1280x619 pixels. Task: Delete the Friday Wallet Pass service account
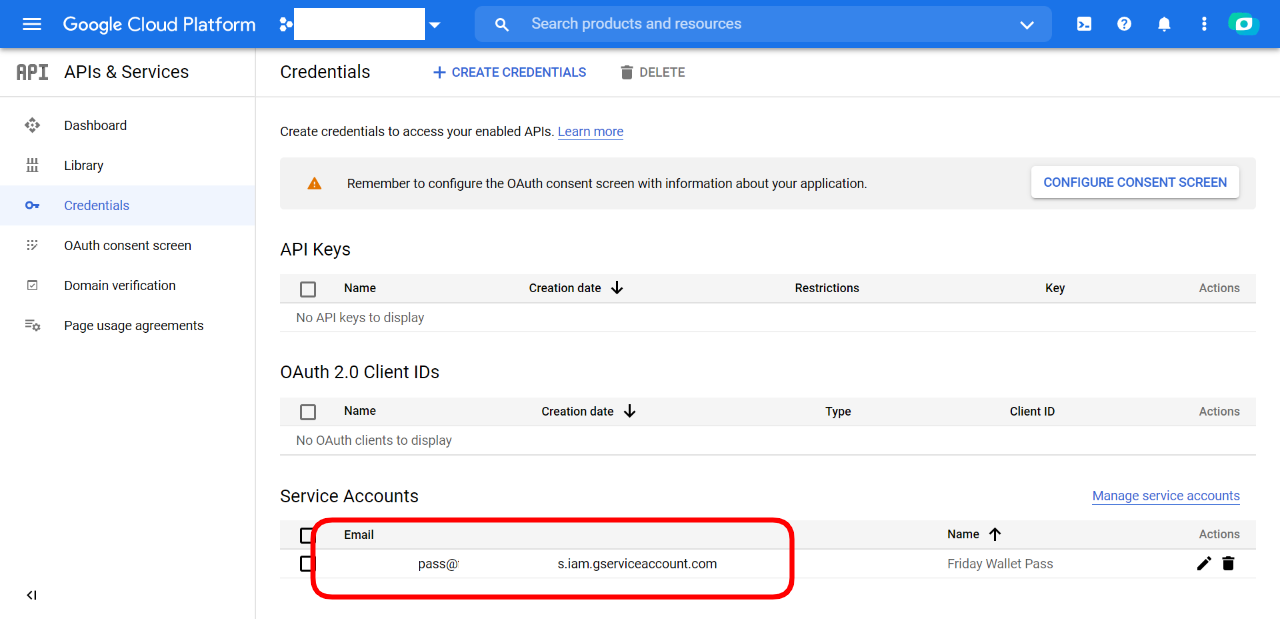(x=1228, y=564)
